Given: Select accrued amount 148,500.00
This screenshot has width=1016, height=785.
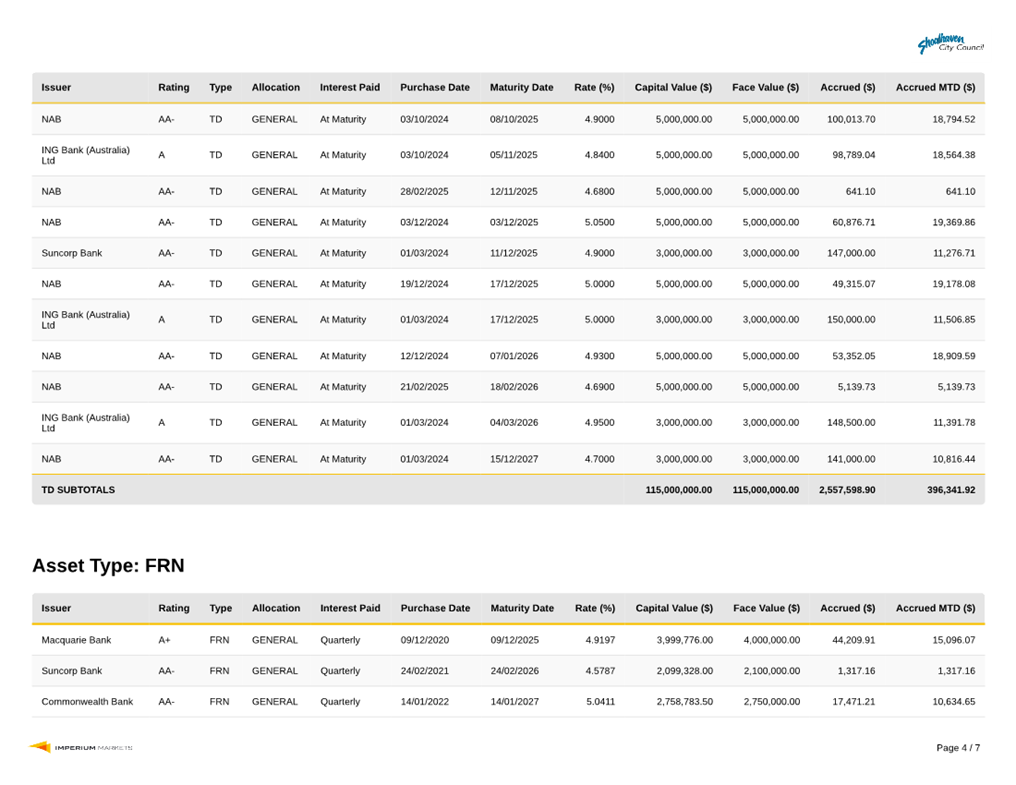Looking at the screenshot, I should click(x=851, y=423).
